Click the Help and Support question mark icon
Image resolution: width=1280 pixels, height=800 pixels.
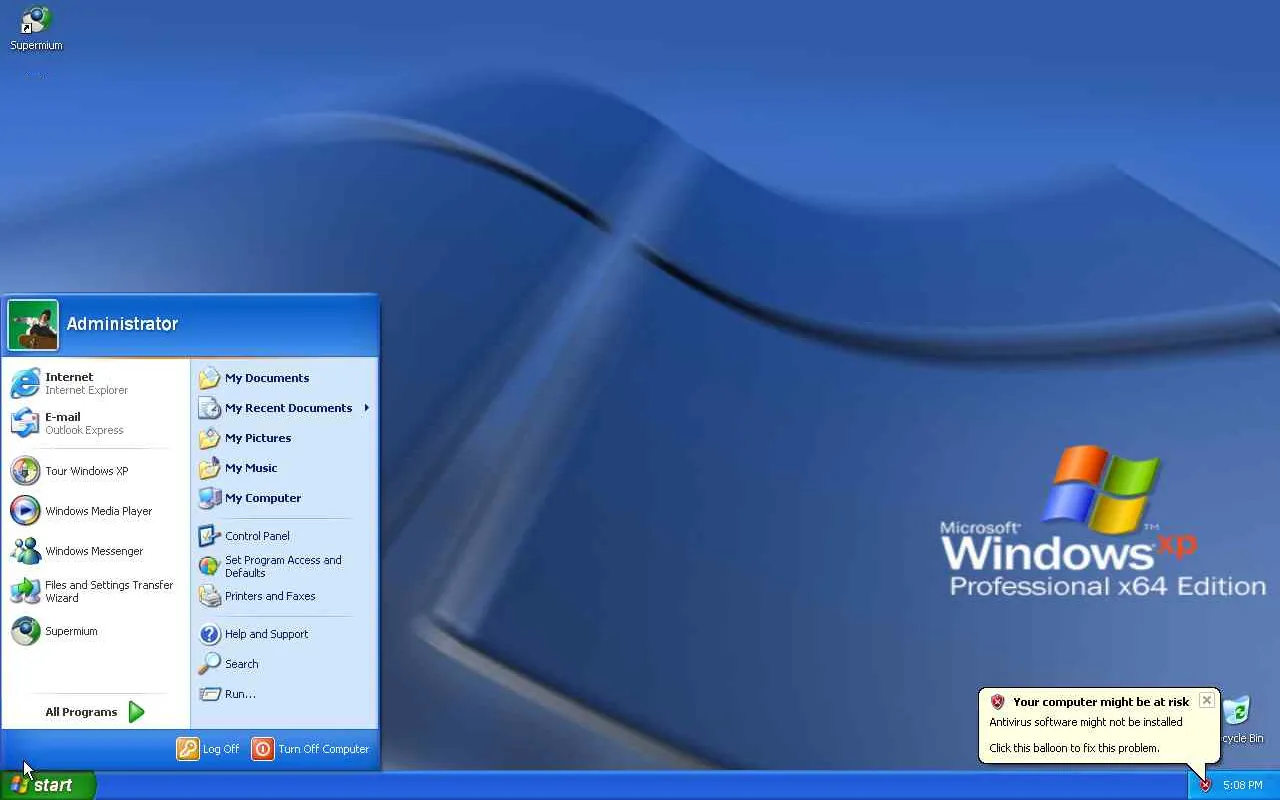(209, 634)
